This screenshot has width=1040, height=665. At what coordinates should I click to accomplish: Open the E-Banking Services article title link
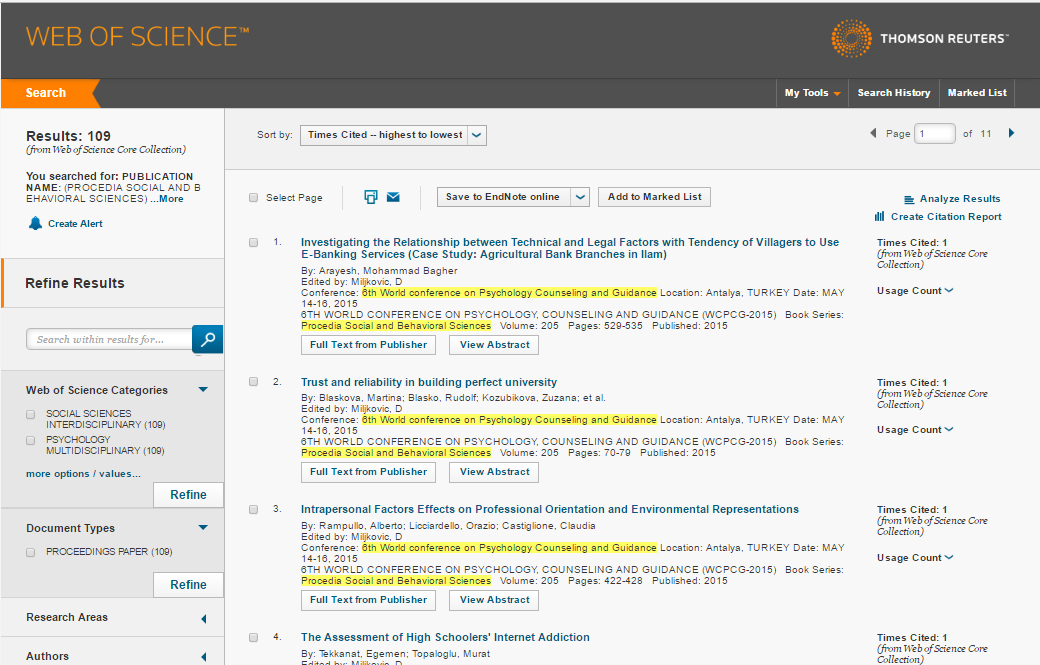point(570,249)
